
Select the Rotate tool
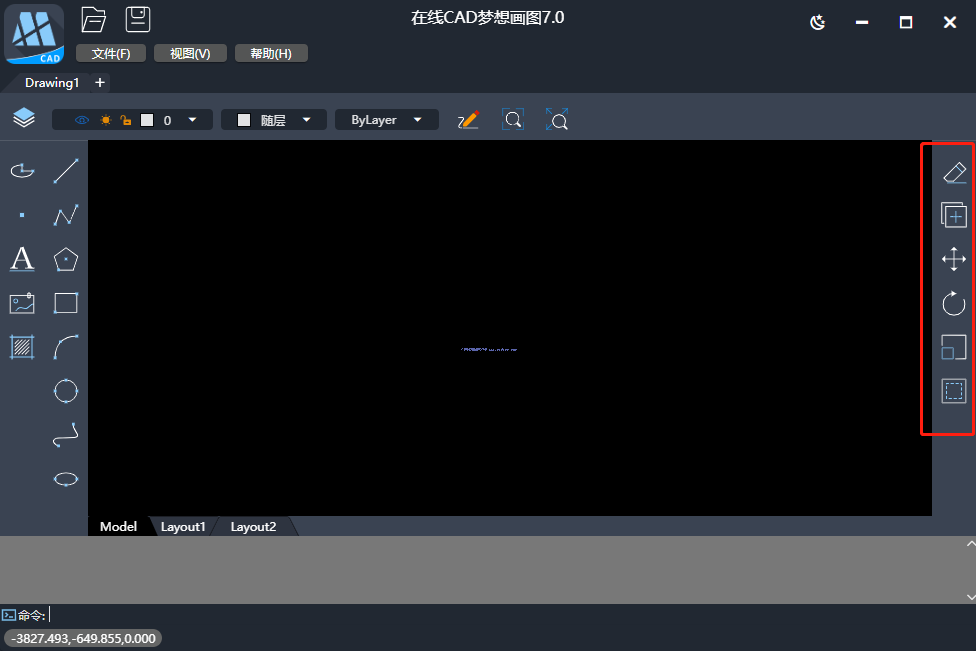pos(954,303)
